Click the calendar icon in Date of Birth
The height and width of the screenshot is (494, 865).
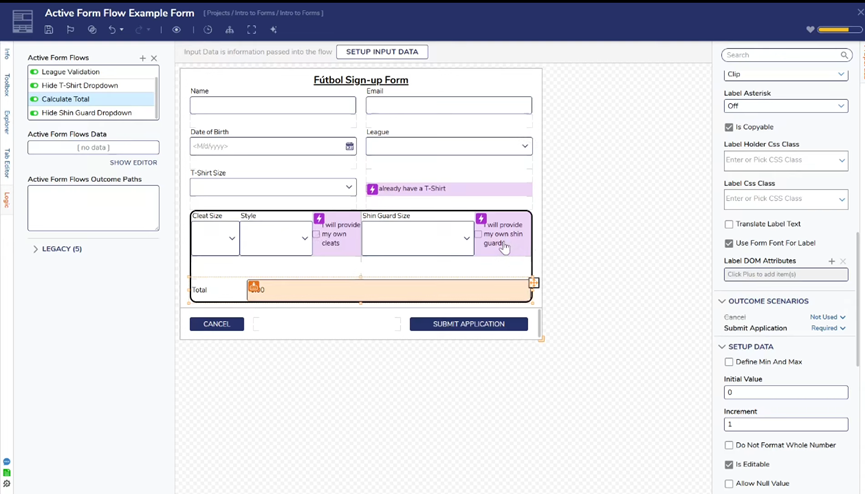coord(350,146)
